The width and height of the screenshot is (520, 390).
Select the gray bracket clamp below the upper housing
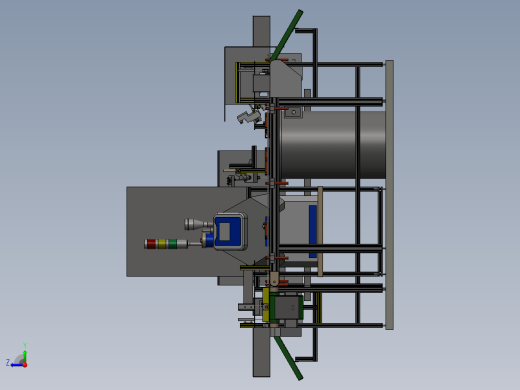click(x=248, y=116)
